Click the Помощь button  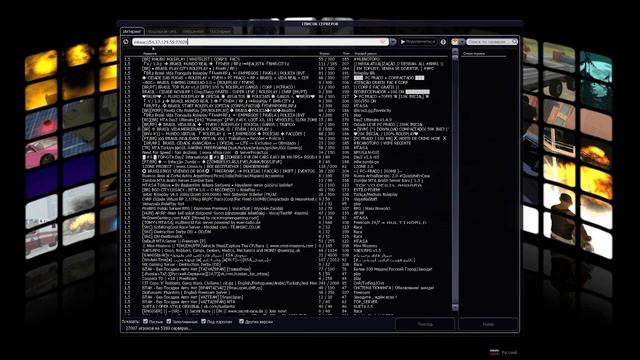pos(425,324)
